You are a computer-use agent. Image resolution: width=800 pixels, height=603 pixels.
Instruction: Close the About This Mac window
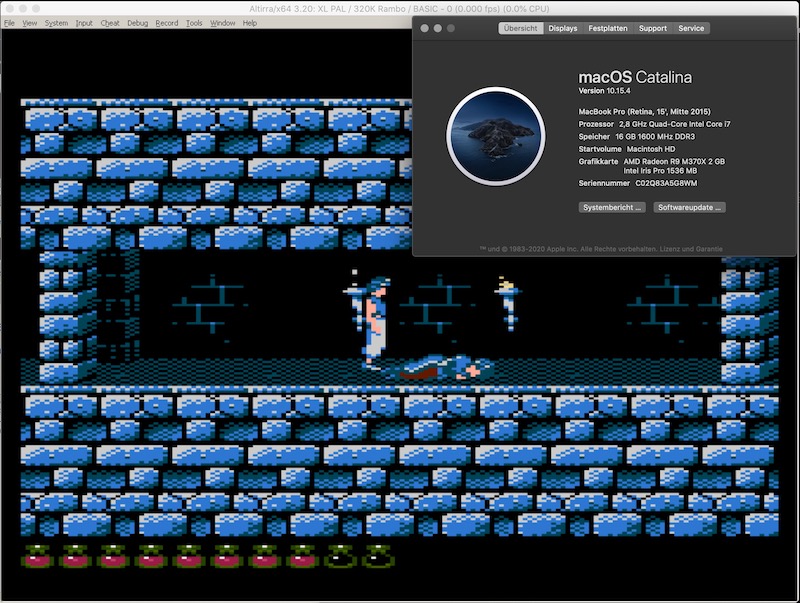click(x=424, y=29)
